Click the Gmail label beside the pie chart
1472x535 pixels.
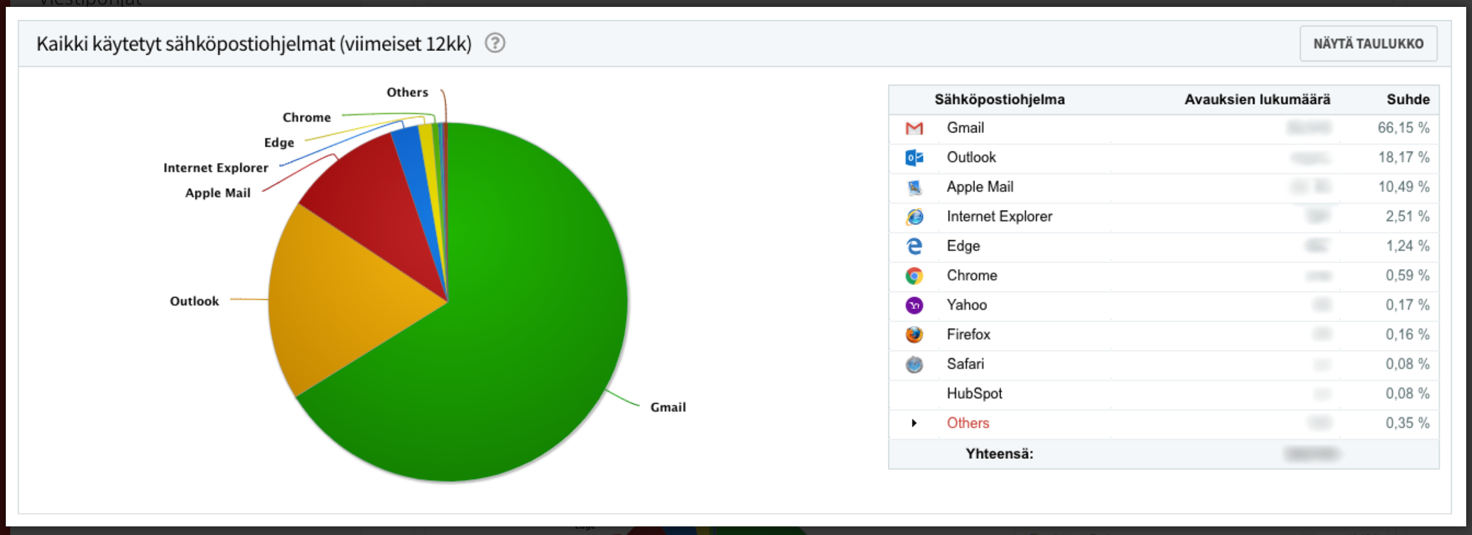(668, 407)
